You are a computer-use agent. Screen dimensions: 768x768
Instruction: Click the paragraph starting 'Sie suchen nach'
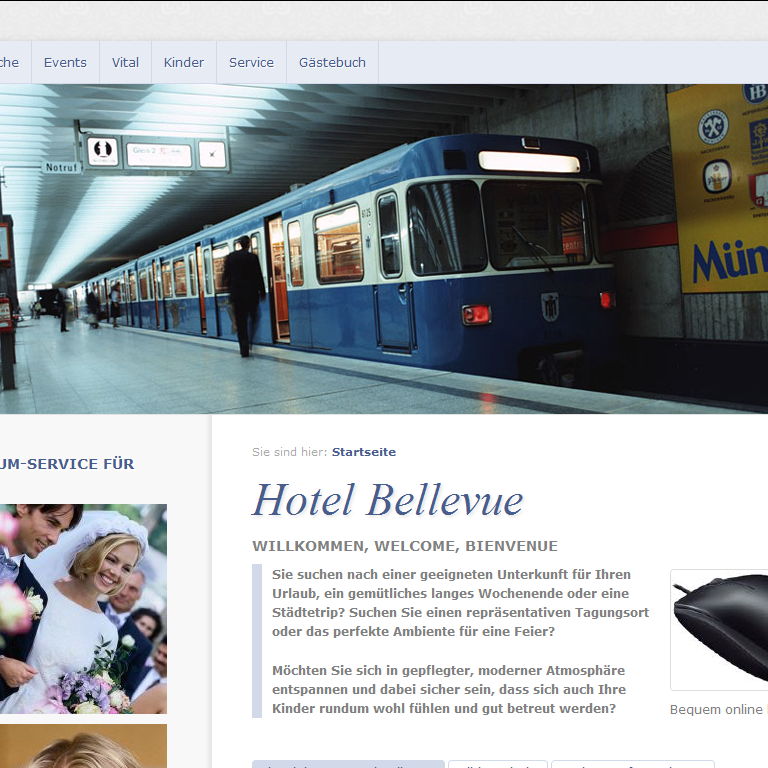click(460, 603)
